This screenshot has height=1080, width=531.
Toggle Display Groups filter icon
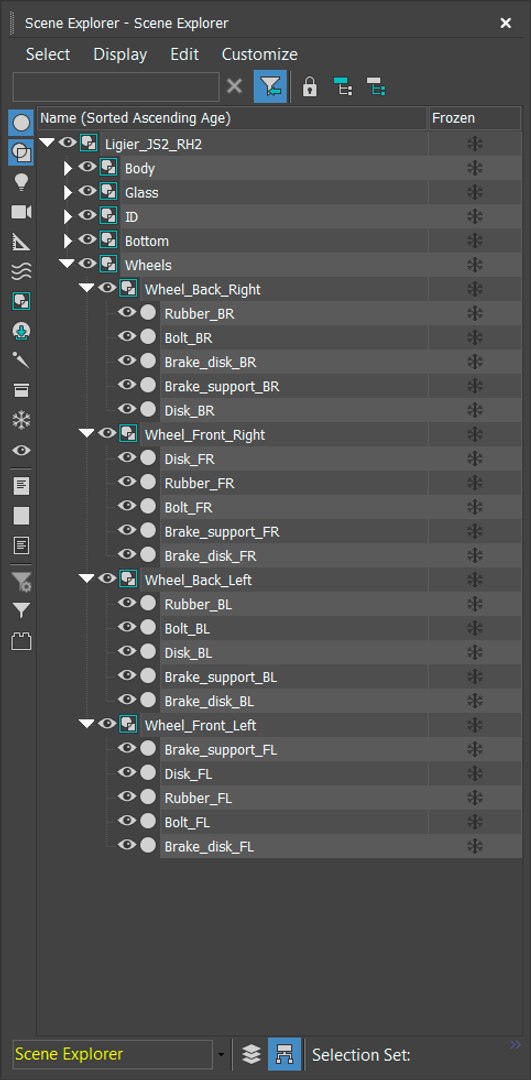click(x=21, y=301)
